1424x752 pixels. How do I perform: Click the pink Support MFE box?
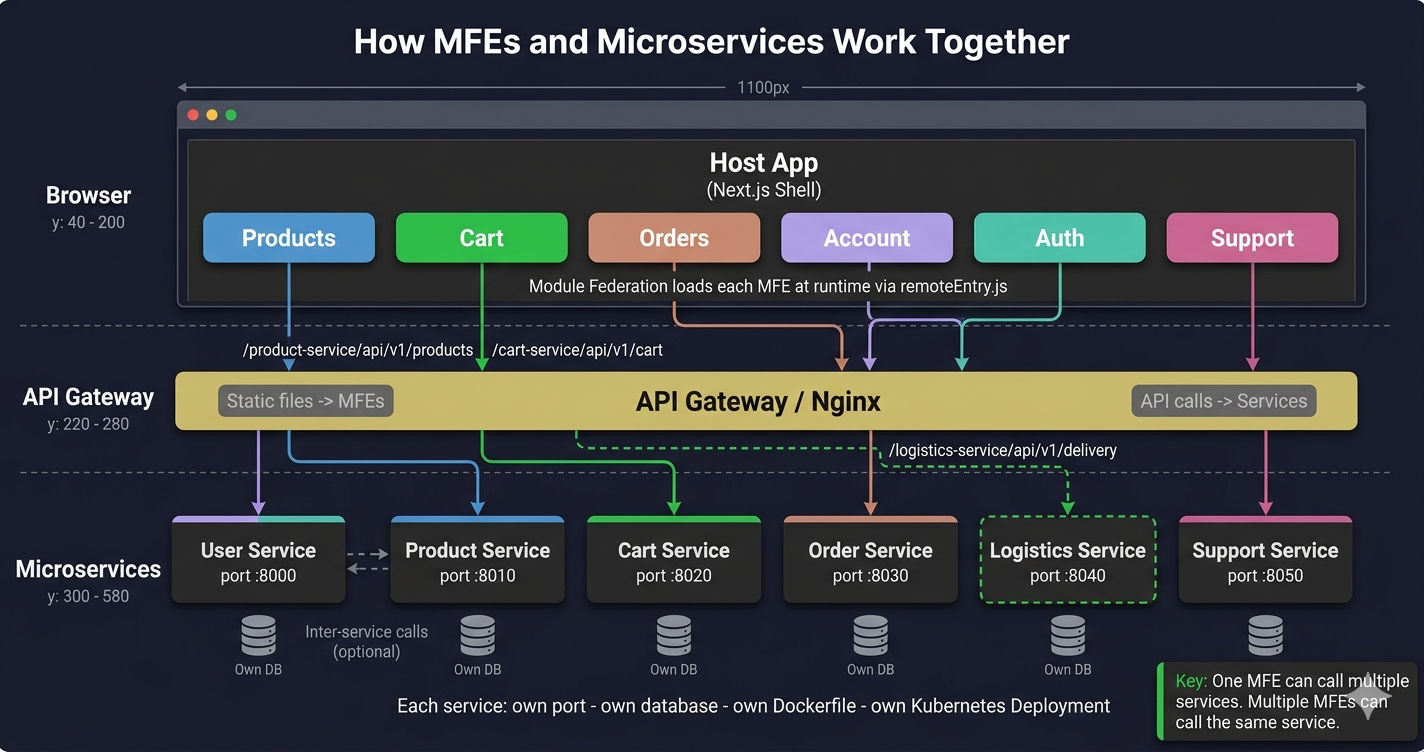[x=1252, y=238]
